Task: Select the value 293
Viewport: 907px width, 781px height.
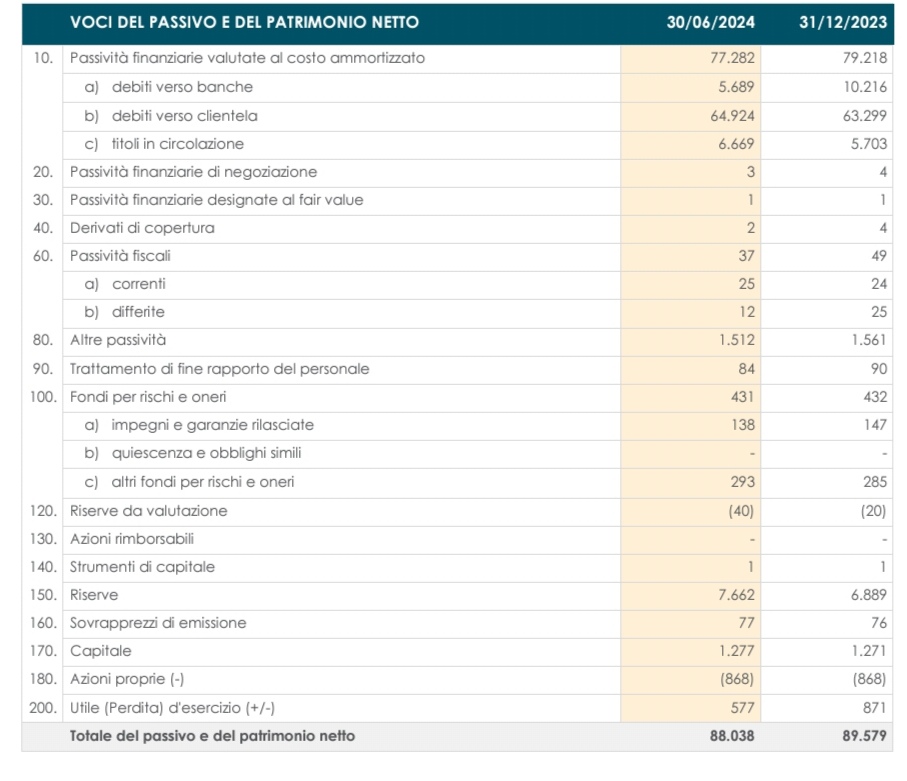Action: click(742, 482)
